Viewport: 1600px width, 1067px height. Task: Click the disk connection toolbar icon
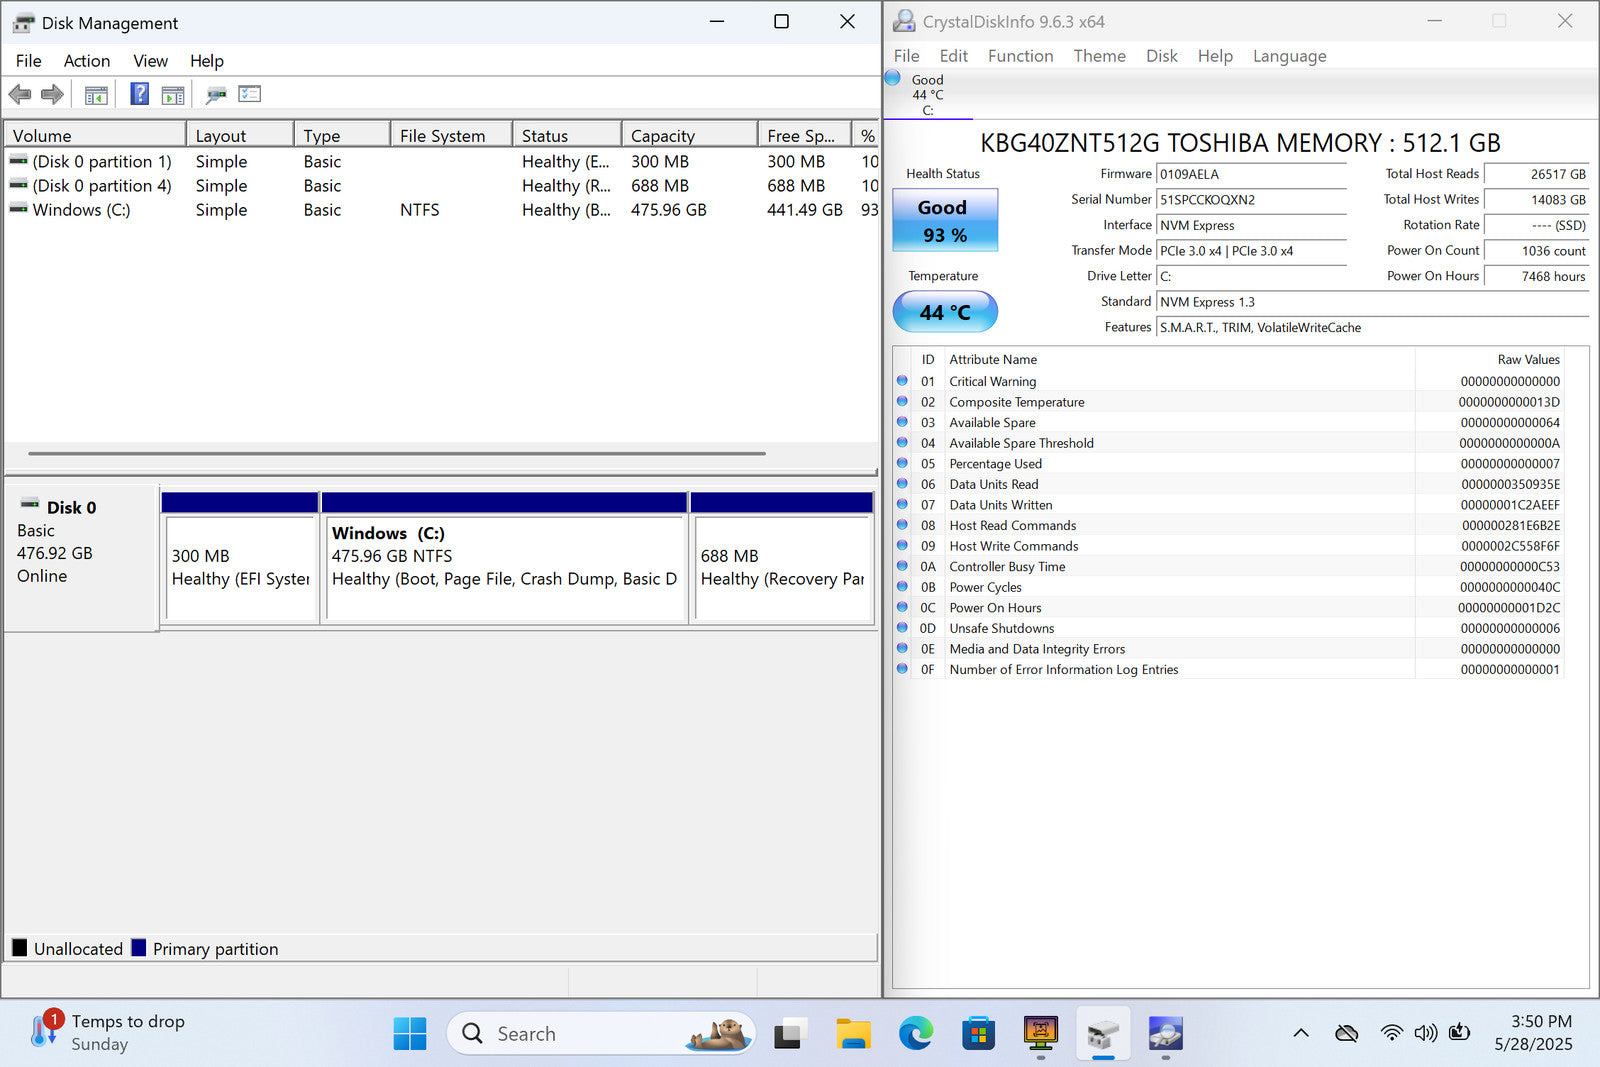(x=215, y=95)
